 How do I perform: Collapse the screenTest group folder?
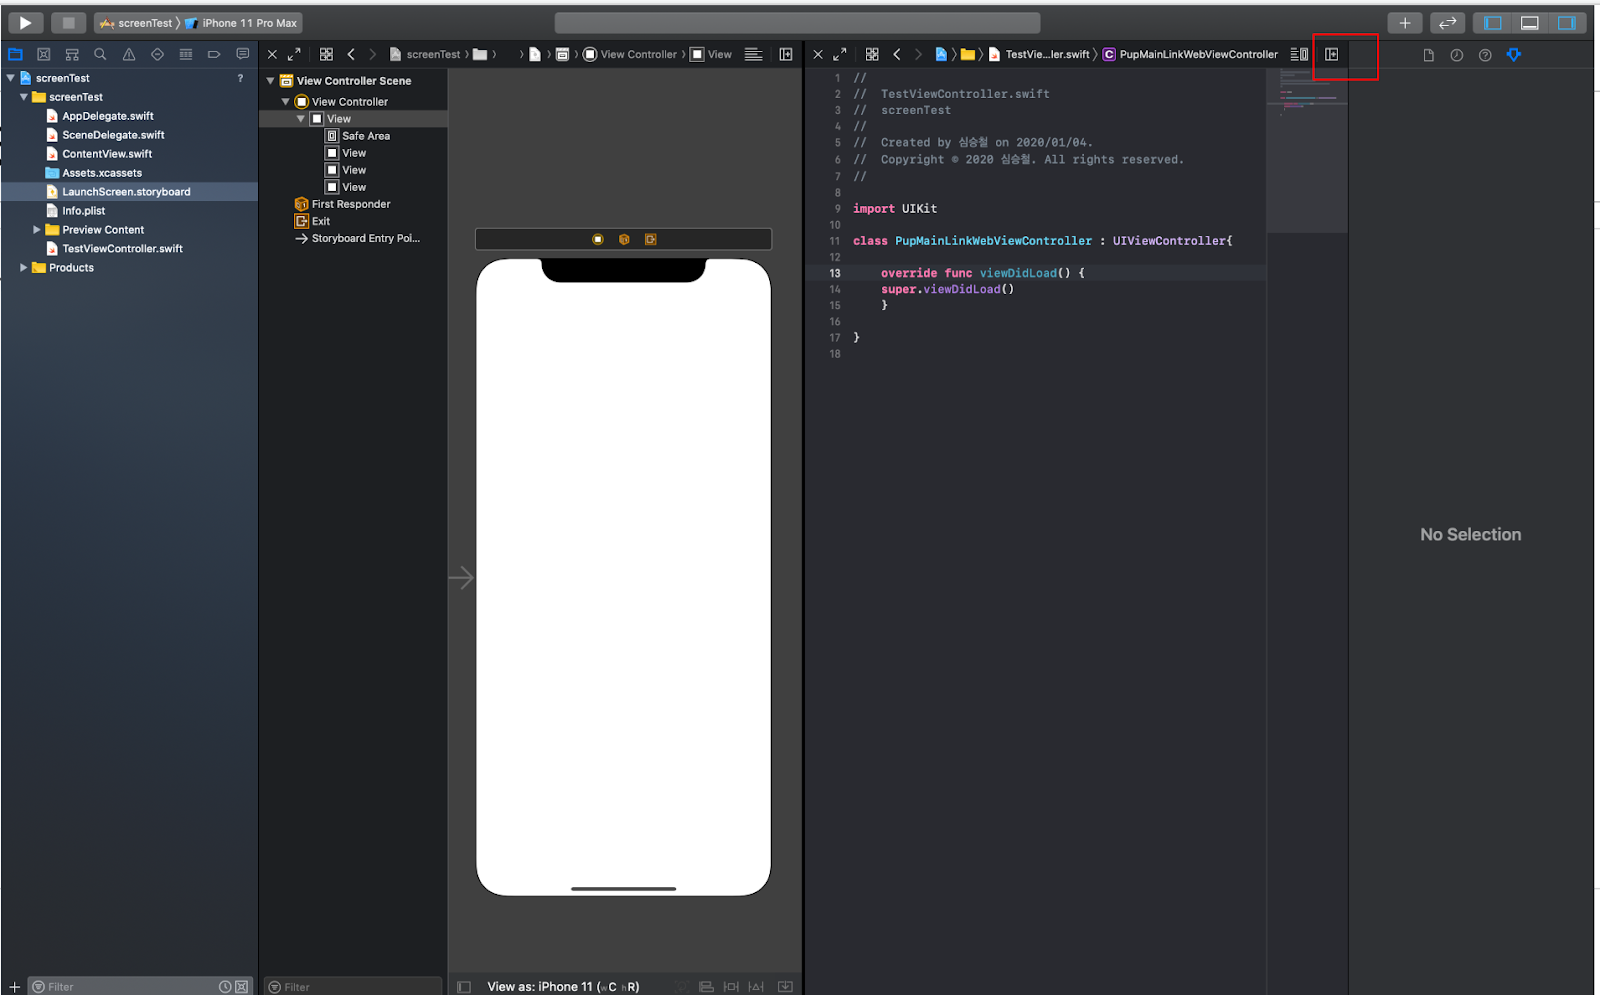pos(24,96)
